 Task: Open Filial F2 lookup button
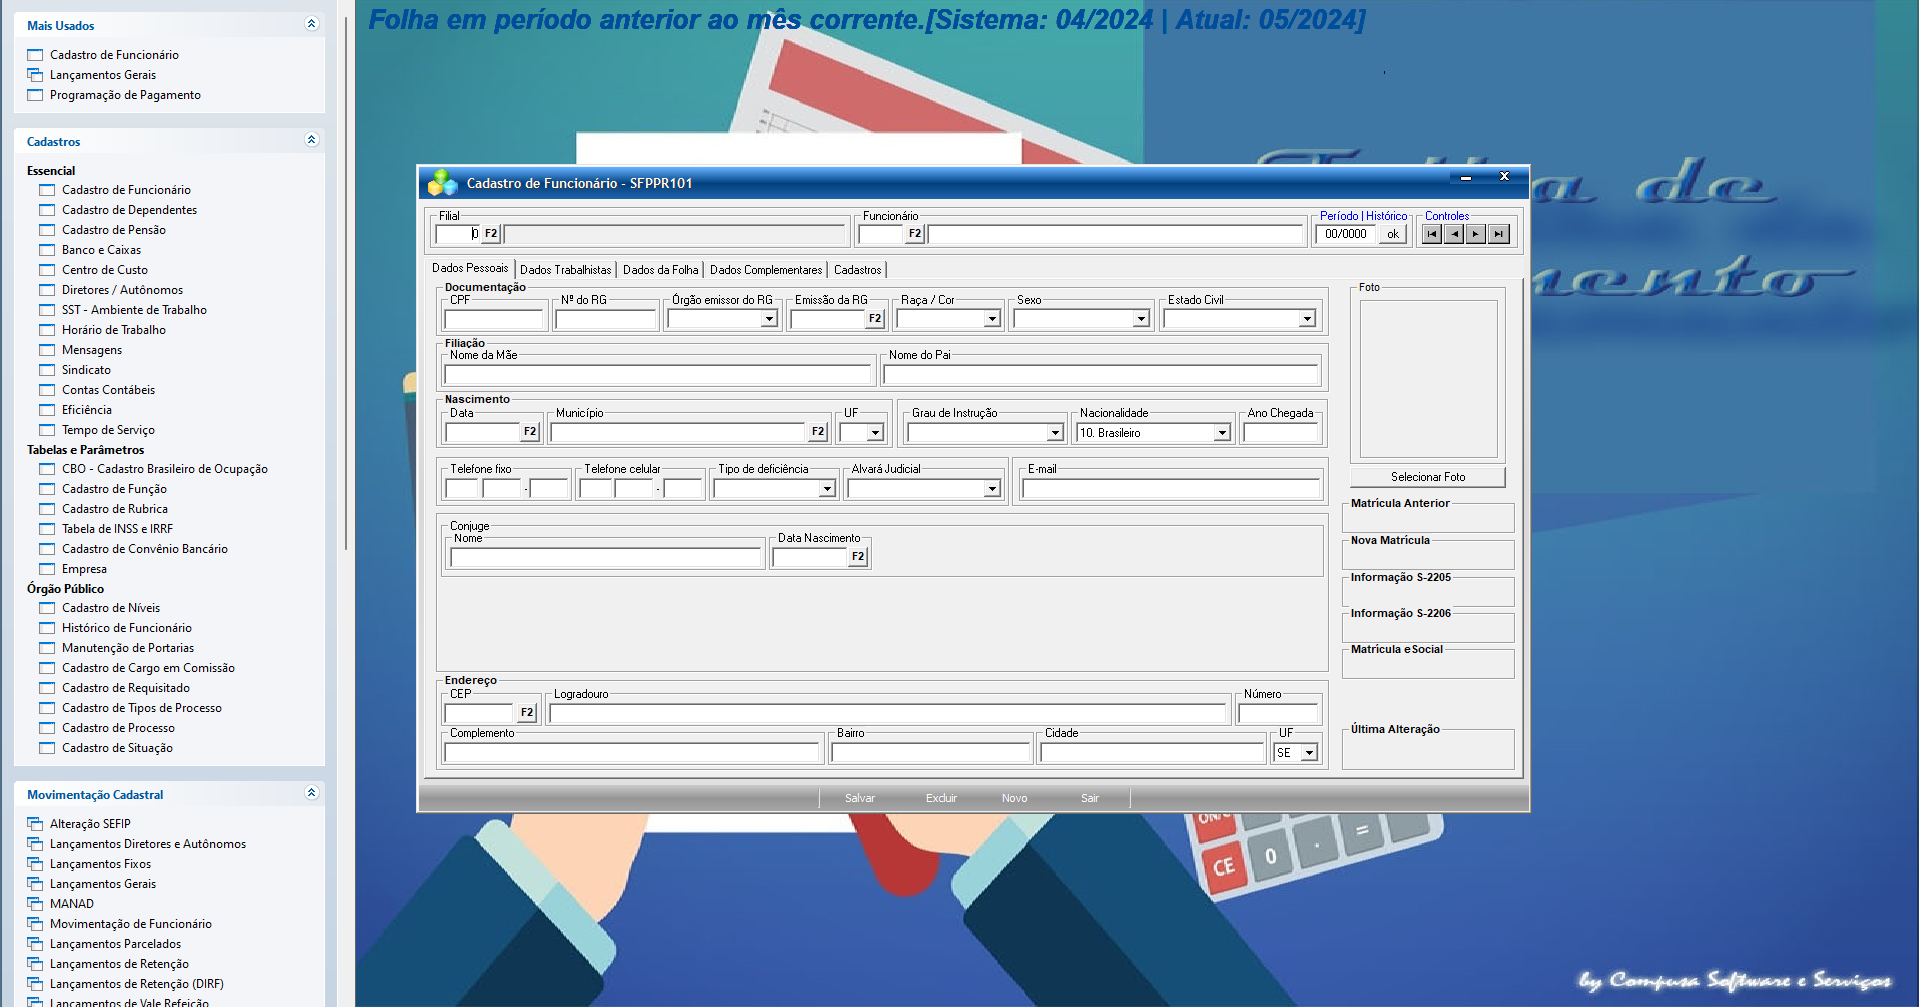click(x=491, y=234)
